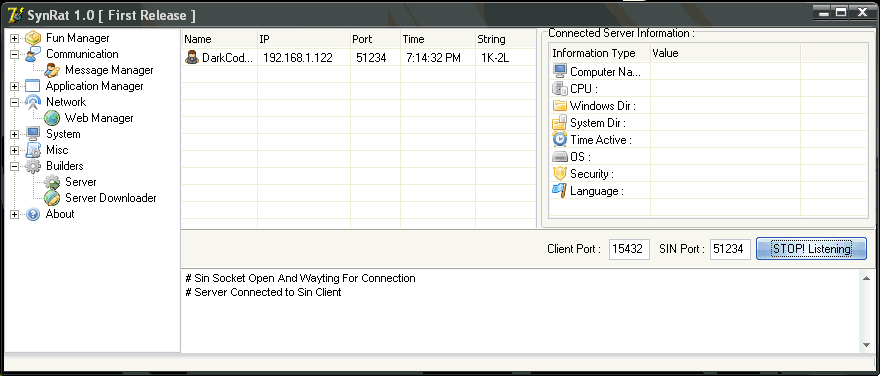This screenshot has height=376, width=880.
Task: Expand the System tree node
Action: pyautogui.click(x=15, y=135)
